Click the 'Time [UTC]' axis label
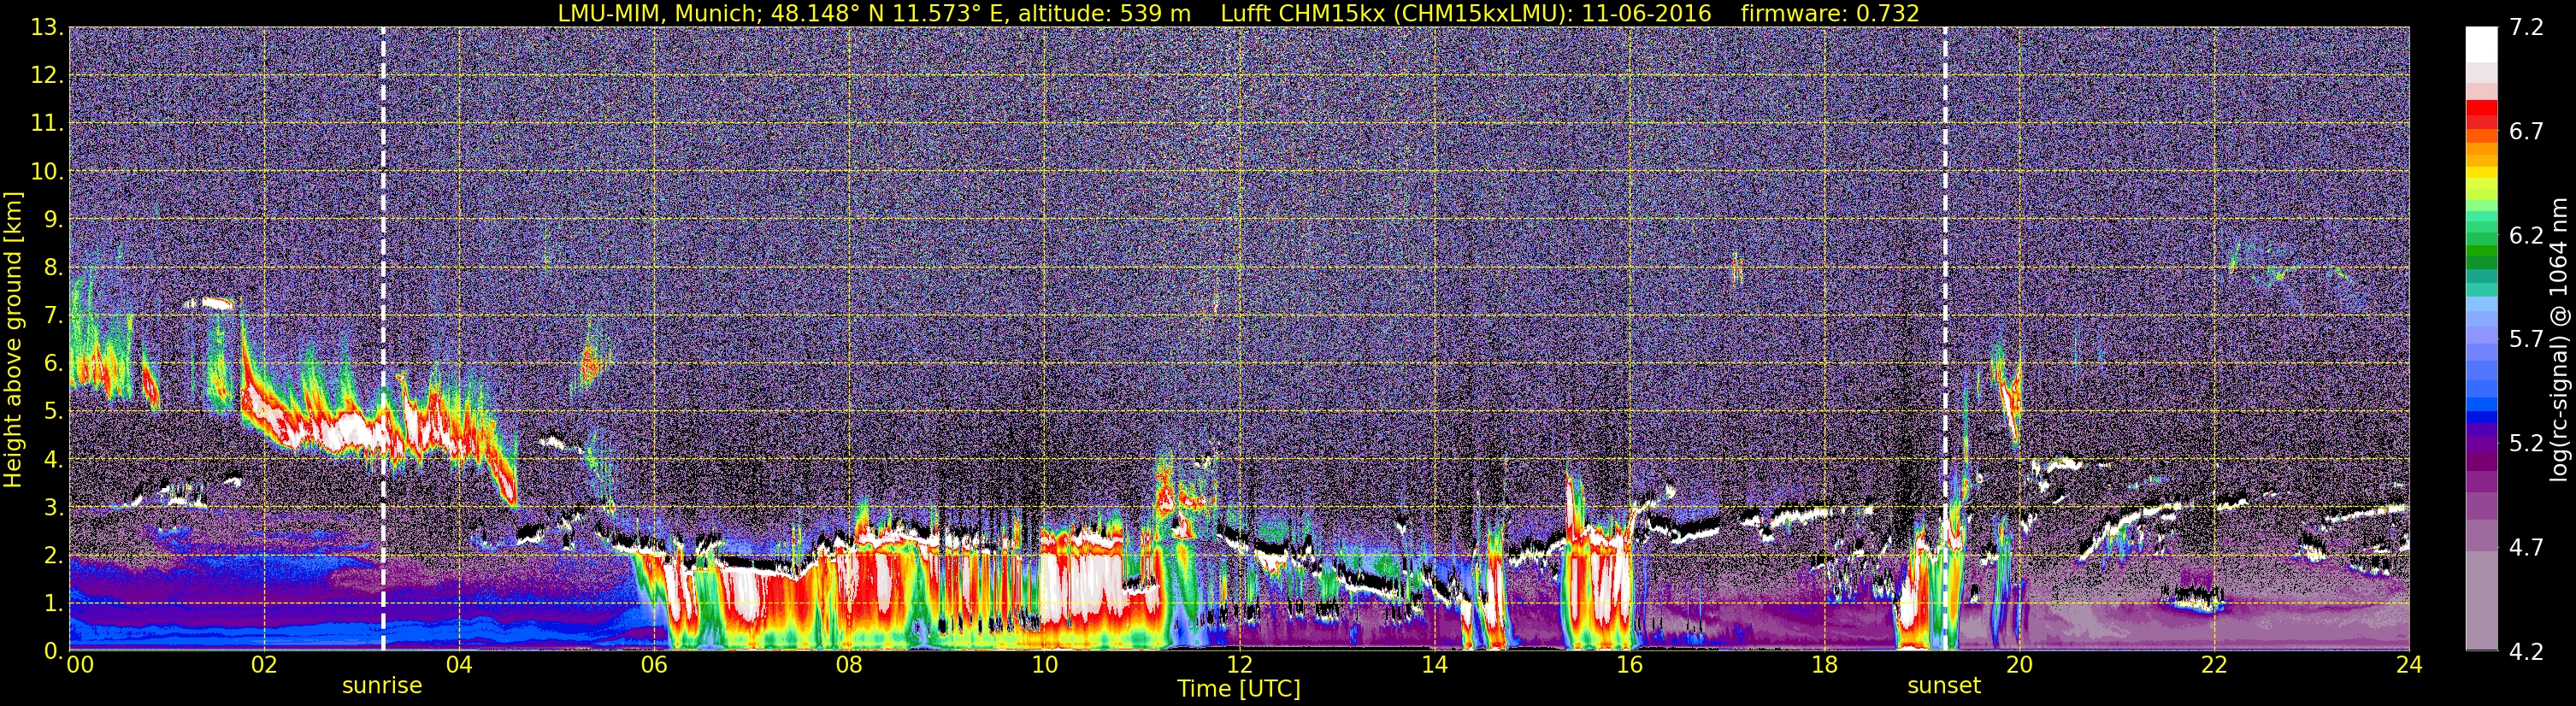 [1239, 688]
